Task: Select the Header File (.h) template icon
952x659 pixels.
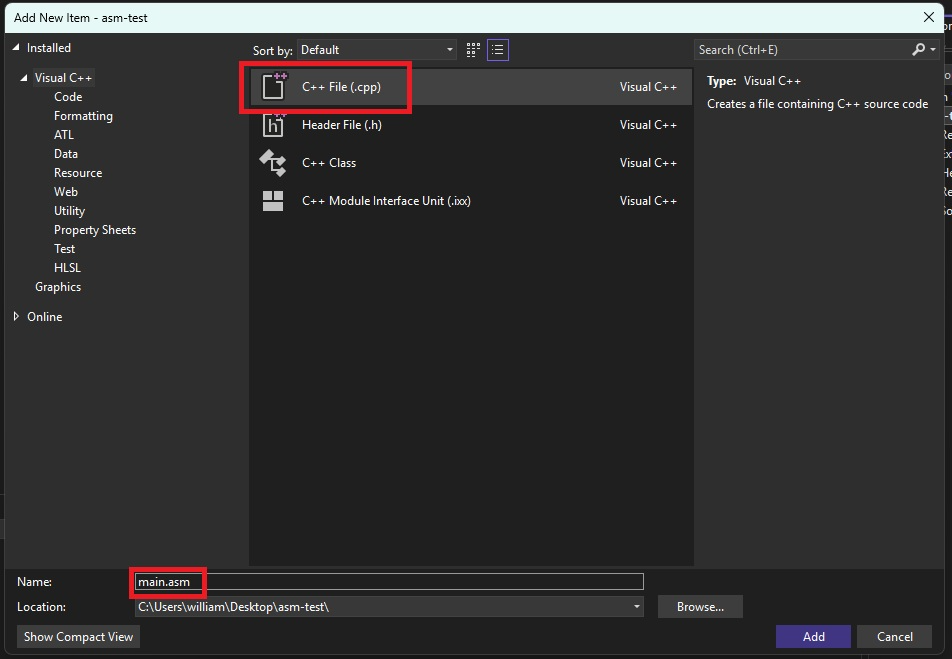Action: point(274,125)
